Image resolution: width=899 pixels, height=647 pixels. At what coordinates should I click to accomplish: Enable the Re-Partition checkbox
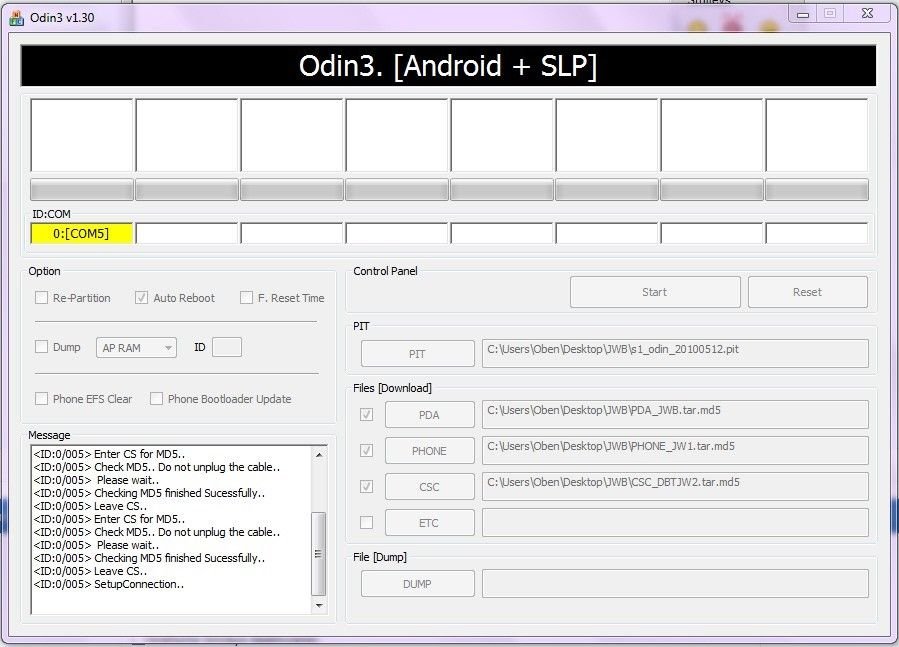[41, 298]
